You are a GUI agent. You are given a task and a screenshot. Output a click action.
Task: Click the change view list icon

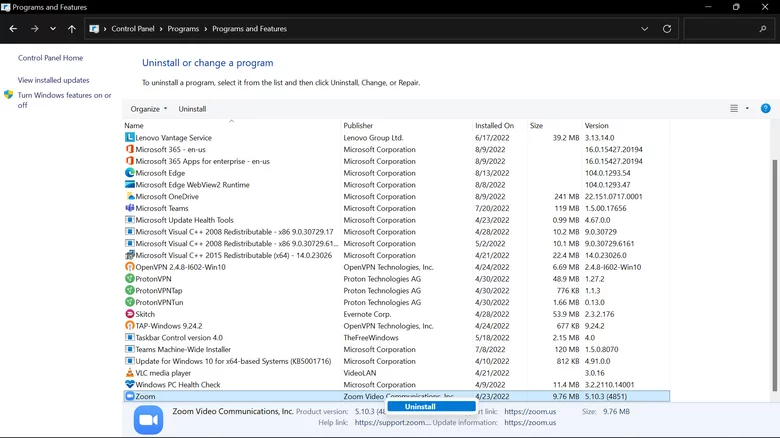click(x=734, y=109)
